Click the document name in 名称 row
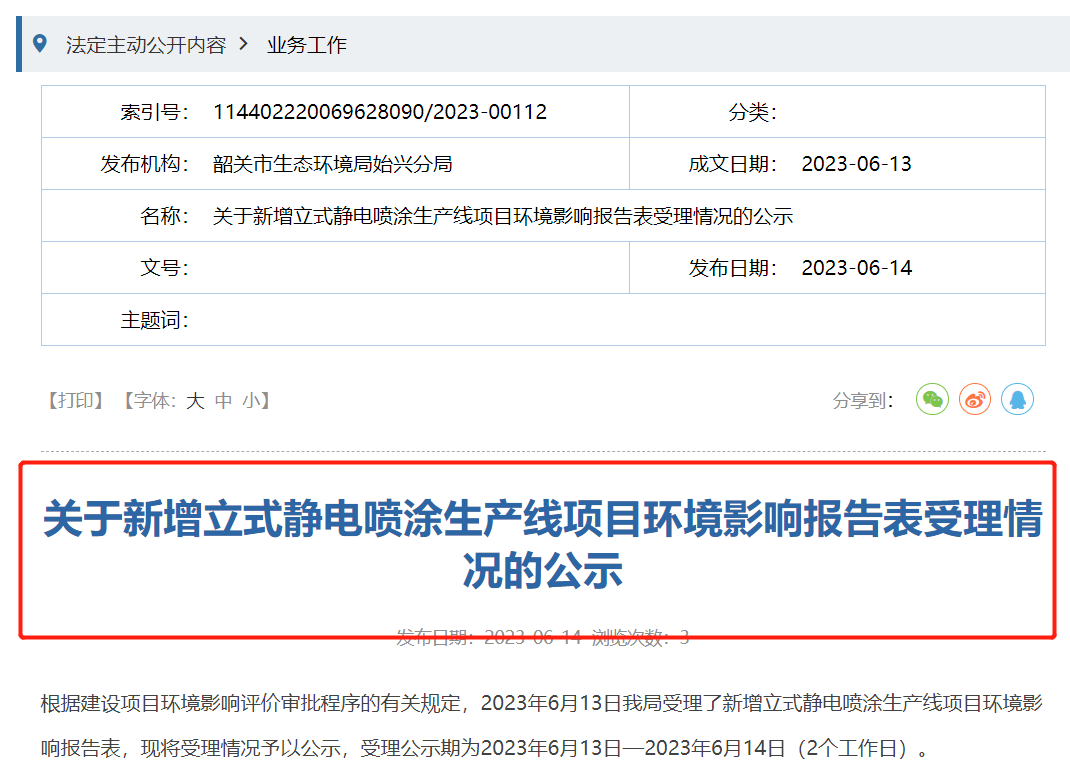Screen dimensions: 1070x770 tap(502, 216)
